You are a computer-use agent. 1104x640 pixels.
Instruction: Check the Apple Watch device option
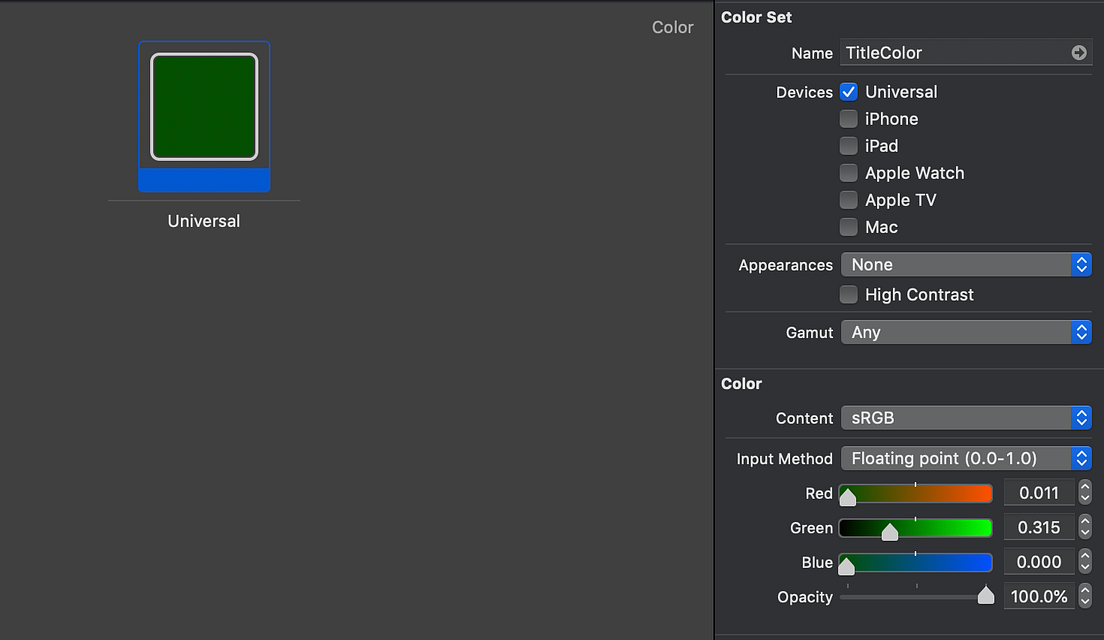848,172
